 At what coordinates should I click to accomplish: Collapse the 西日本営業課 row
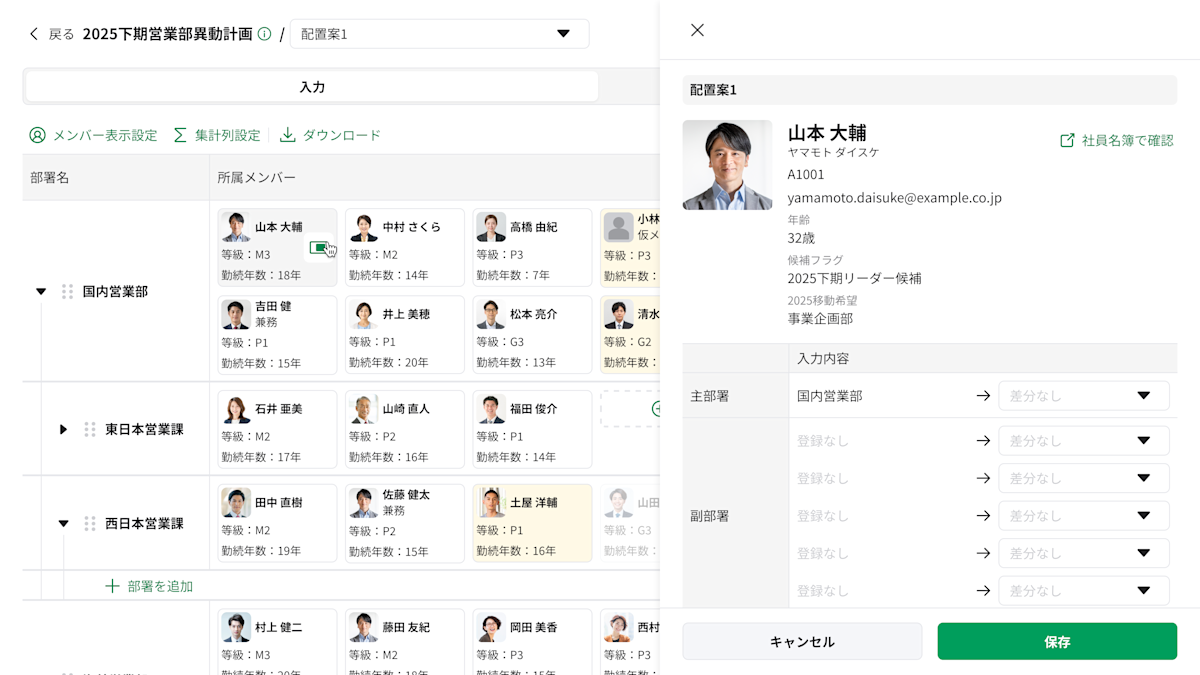point(63,523)
